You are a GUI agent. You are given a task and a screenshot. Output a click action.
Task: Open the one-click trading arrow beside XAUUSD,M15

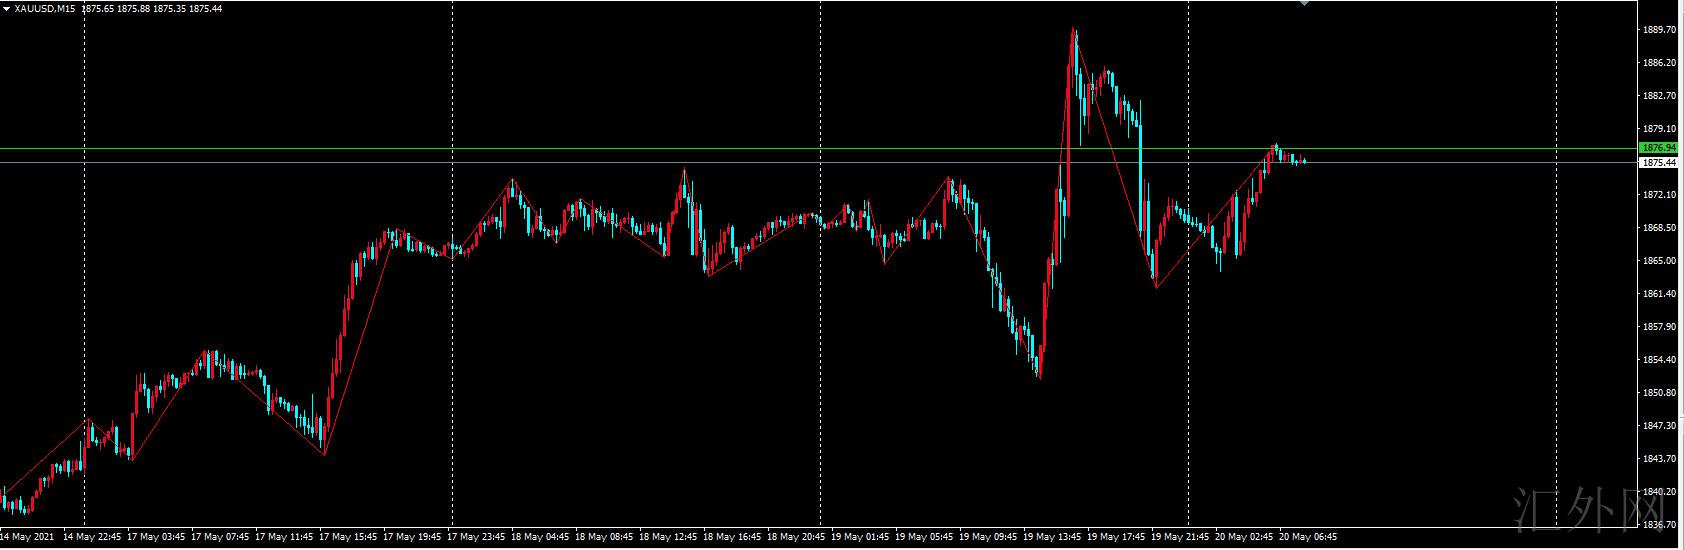tap(7, 8)
